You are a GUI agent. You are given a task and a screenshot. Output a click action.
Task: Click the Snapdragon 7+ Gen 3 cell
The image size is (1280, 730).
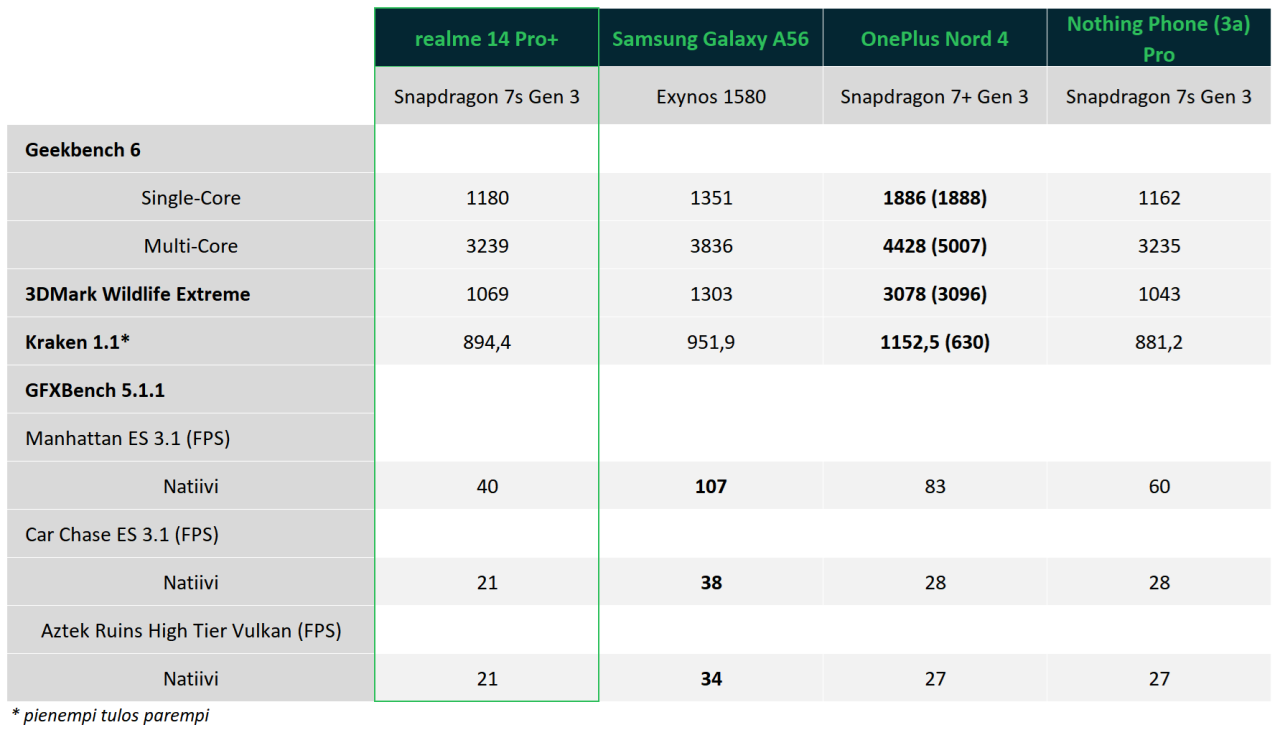[935, 97]
